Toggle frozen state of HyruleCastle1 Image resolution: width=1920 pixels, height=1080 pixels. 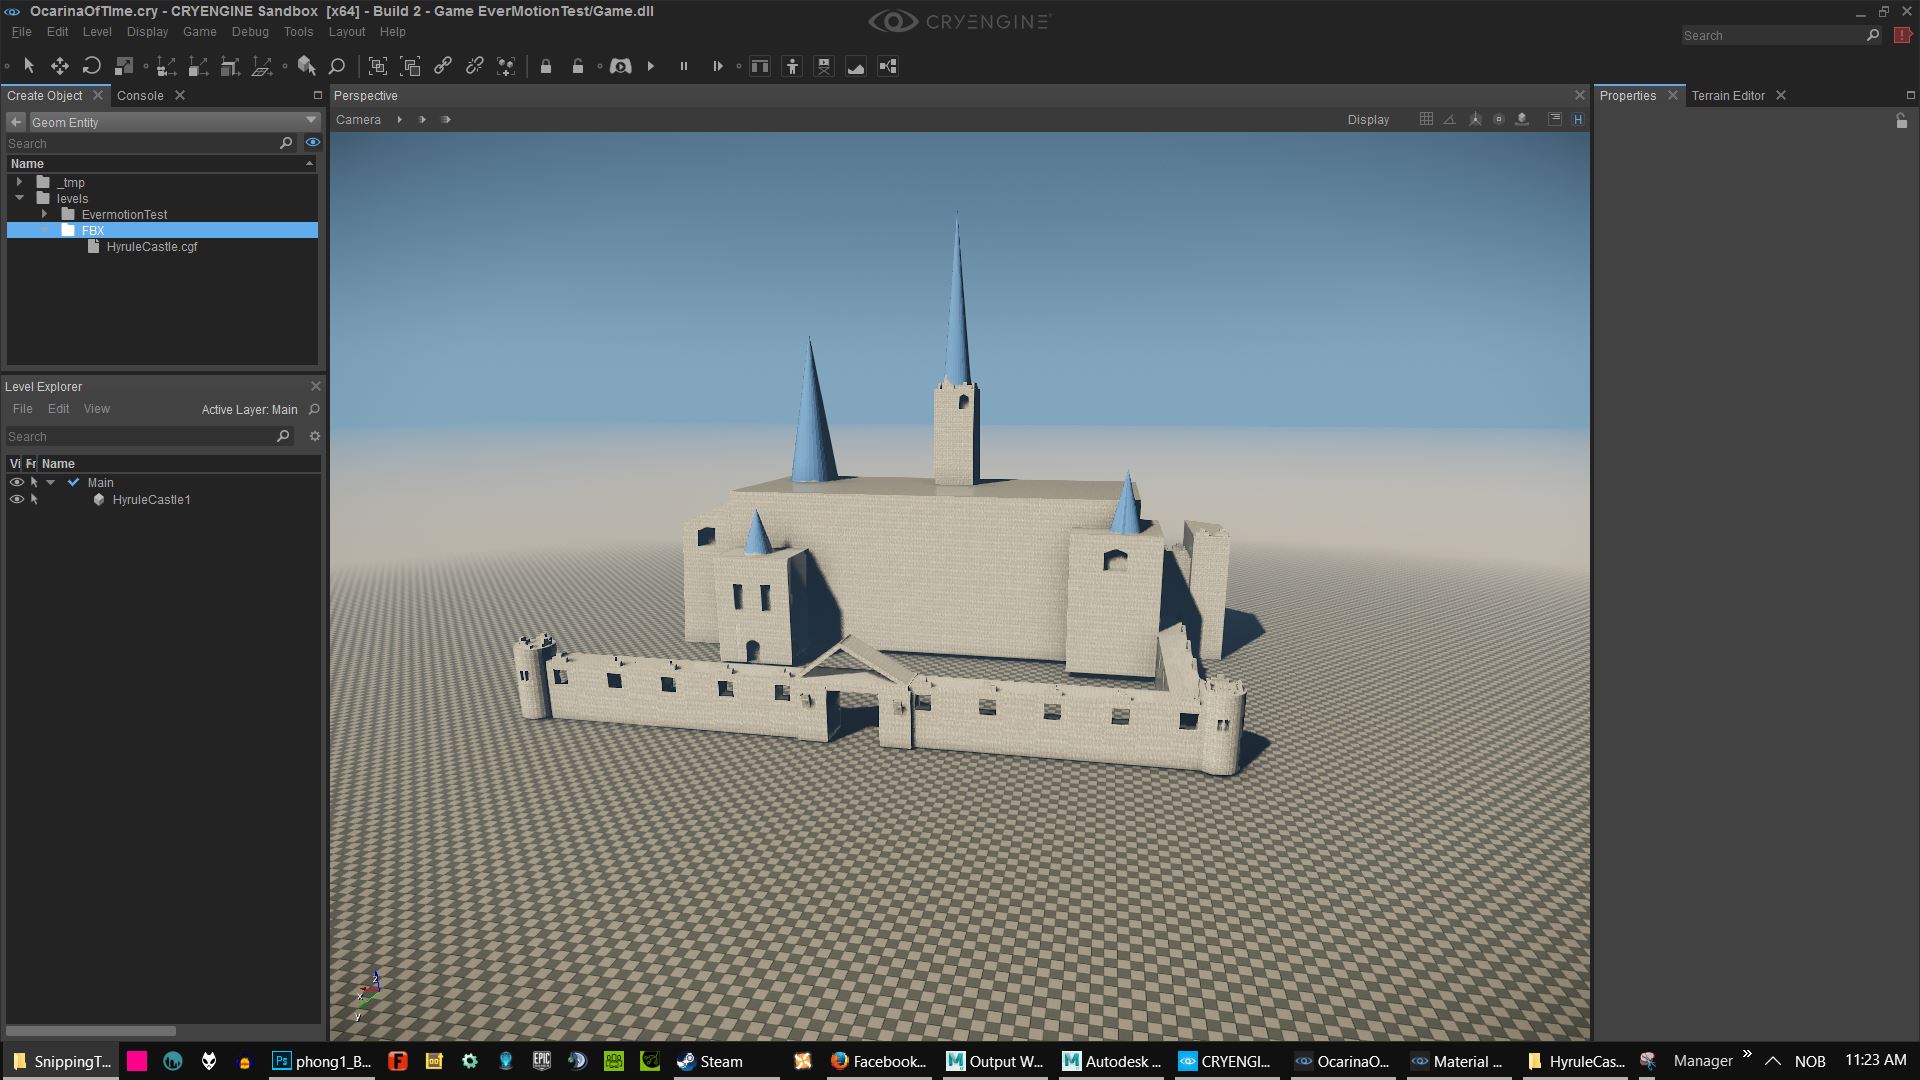point(34,499)
